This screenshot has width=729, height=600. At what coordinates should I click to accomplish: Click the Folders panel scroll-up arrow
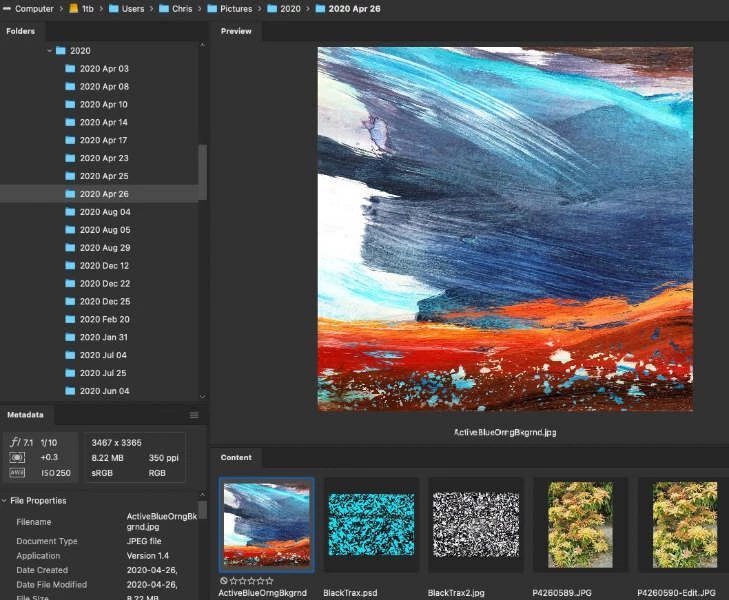coord(202,45)
